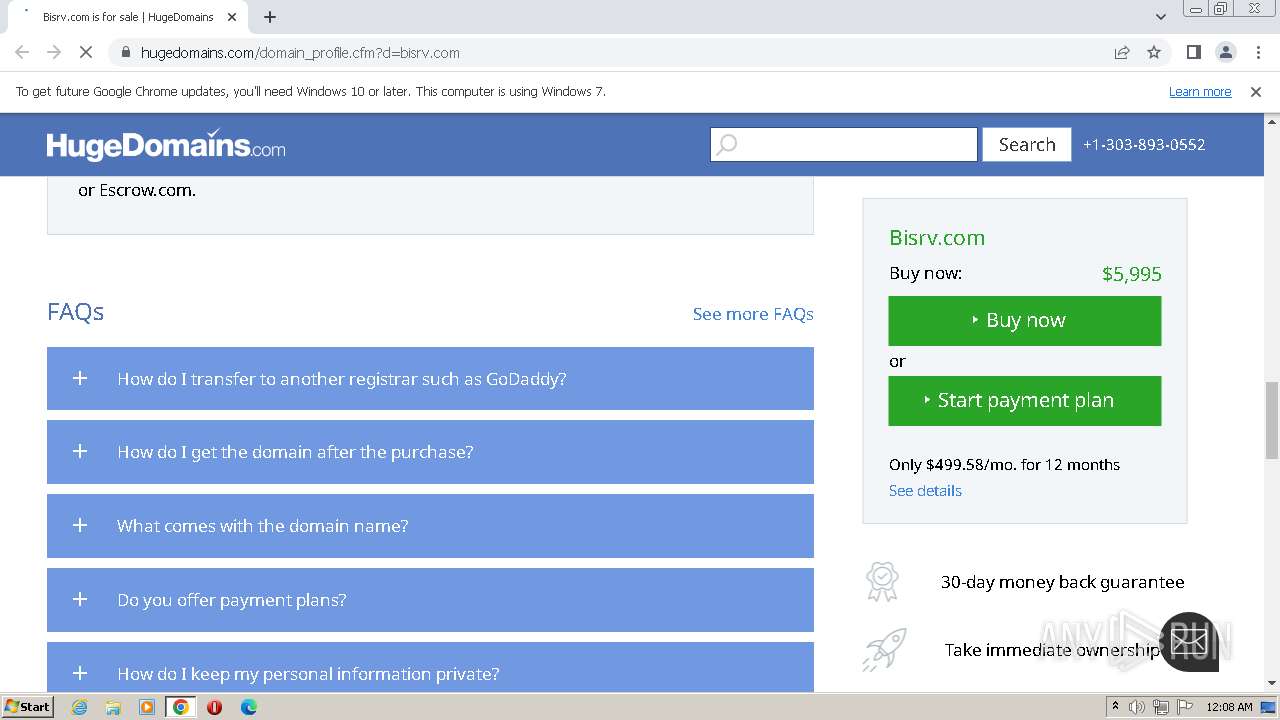Click the money back guarantee ribbon icon

(x=883, y=581)
